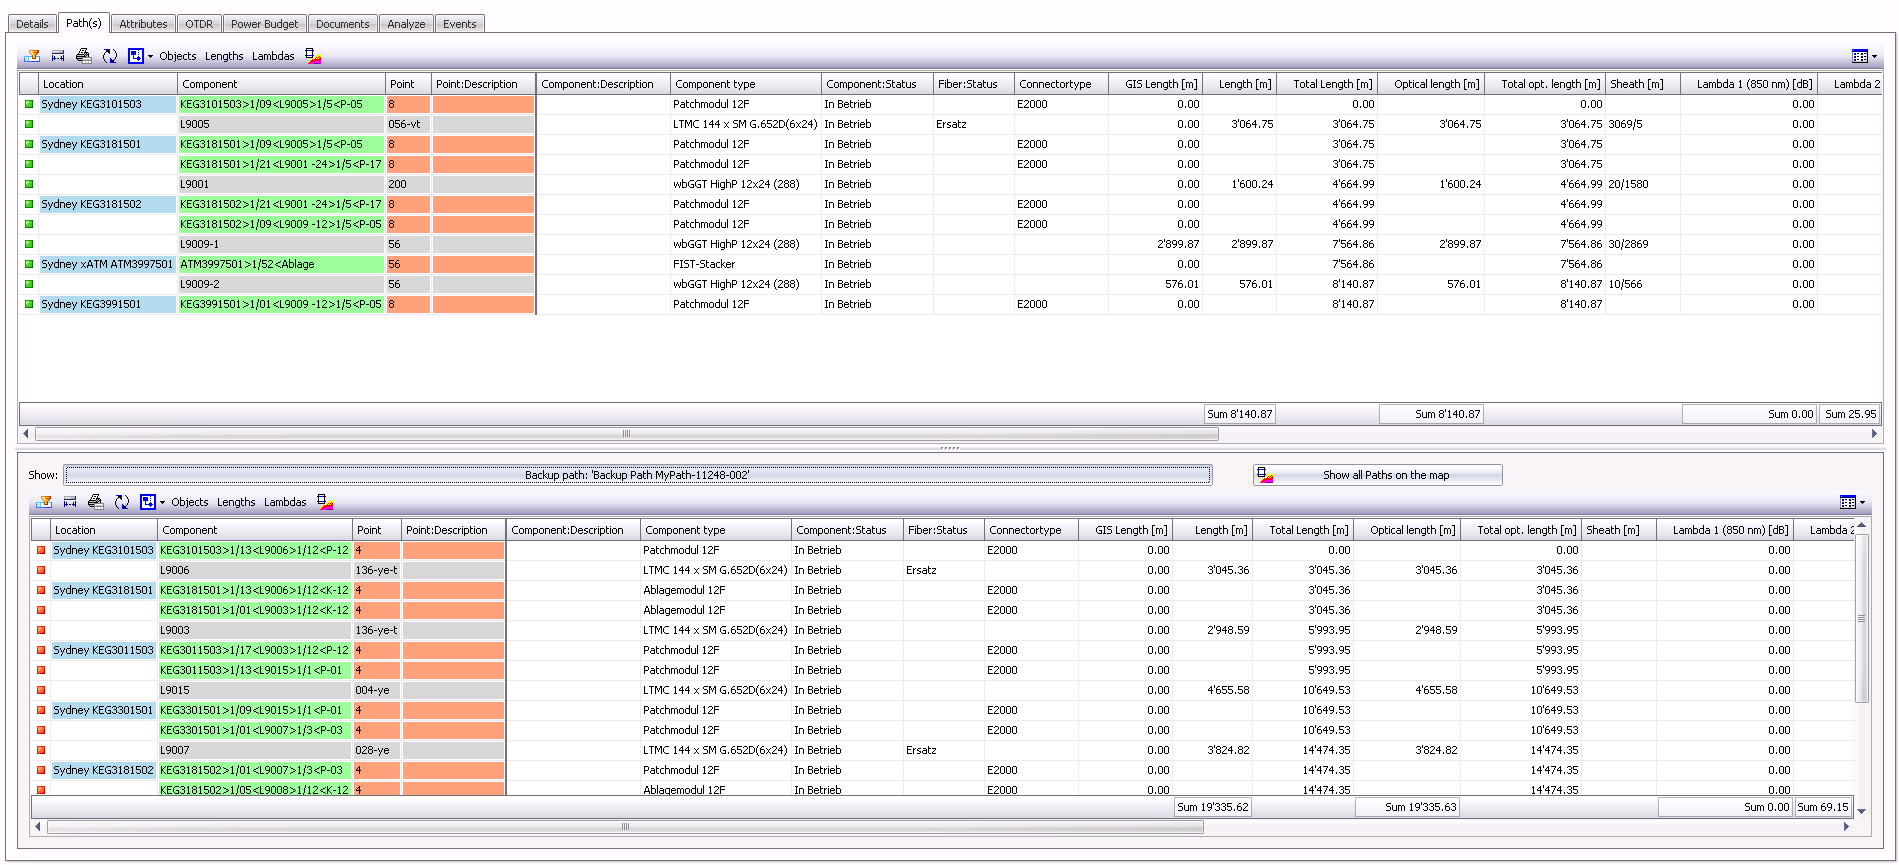1899x865 pixels.
Task: Click the right scroll arrow of backup table
Action: pyautogui.click(x=1846, y=827)
